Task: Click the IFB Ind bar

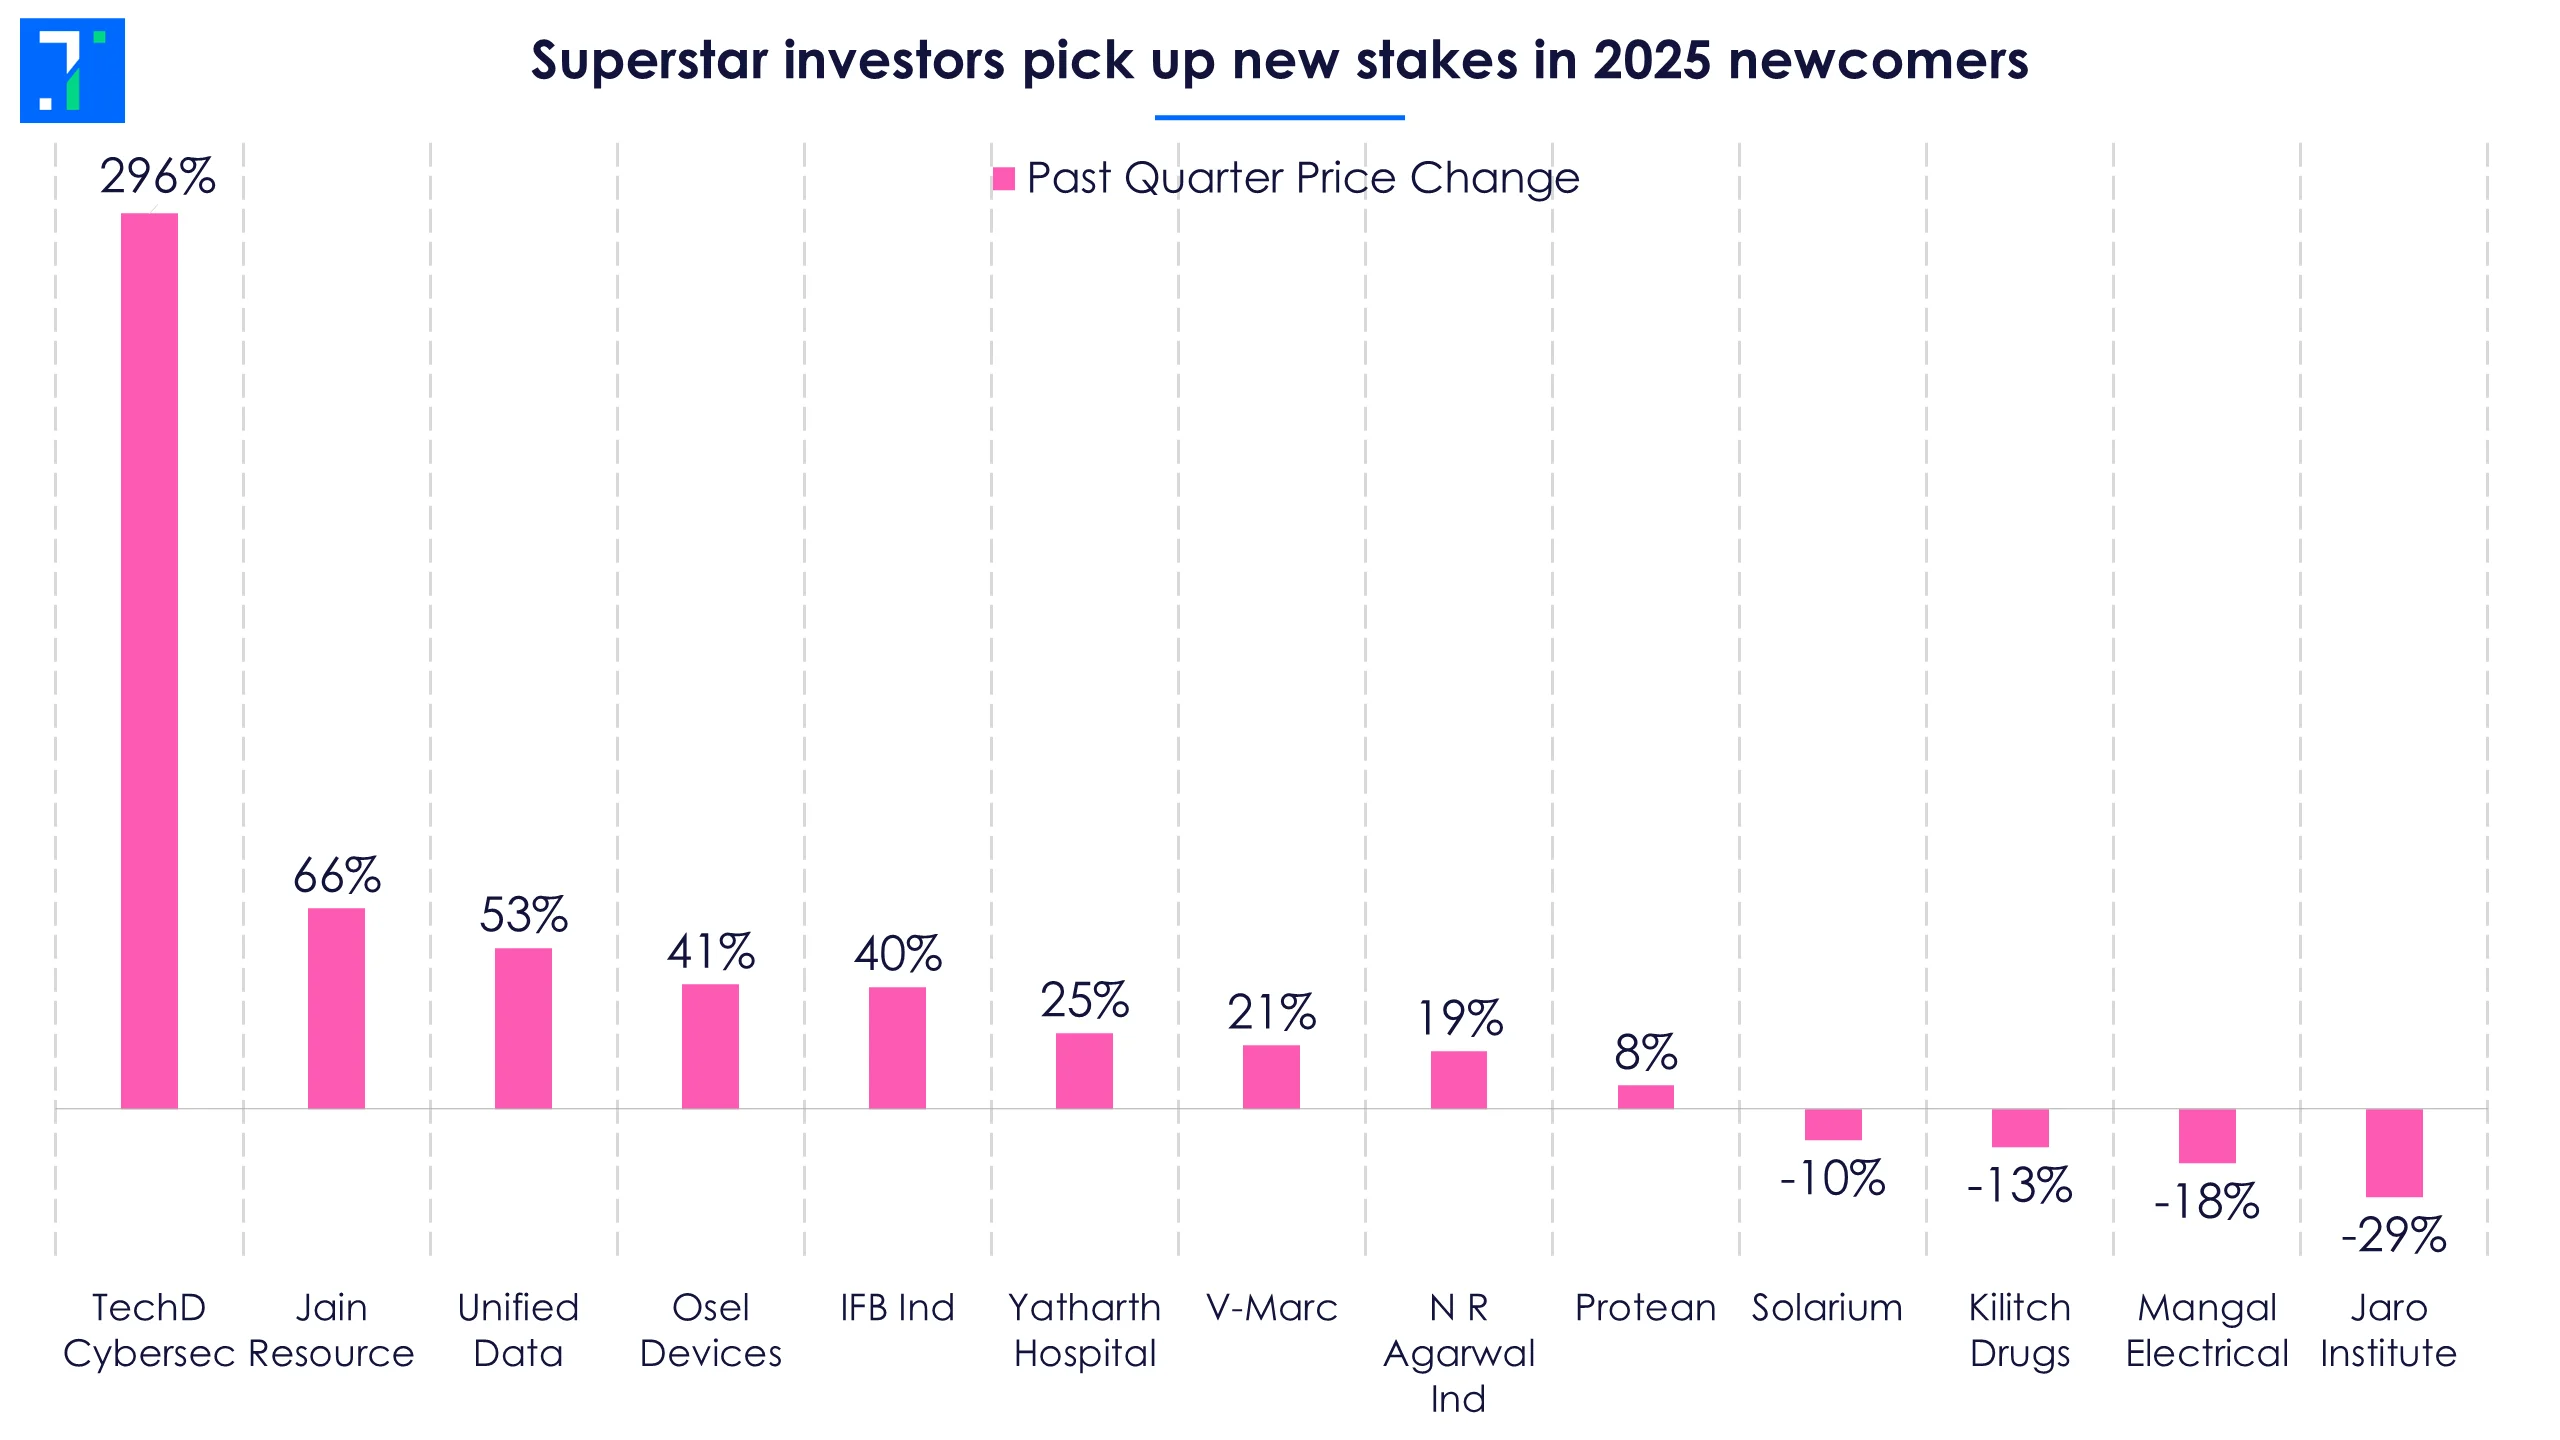Action: click(897, 1048)
